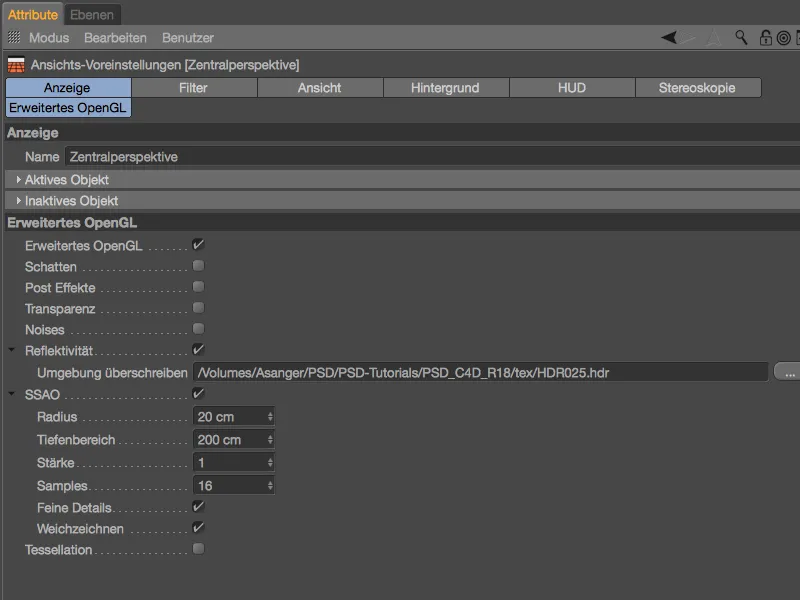Browse for environment file with ... button

tap(789, 372)
